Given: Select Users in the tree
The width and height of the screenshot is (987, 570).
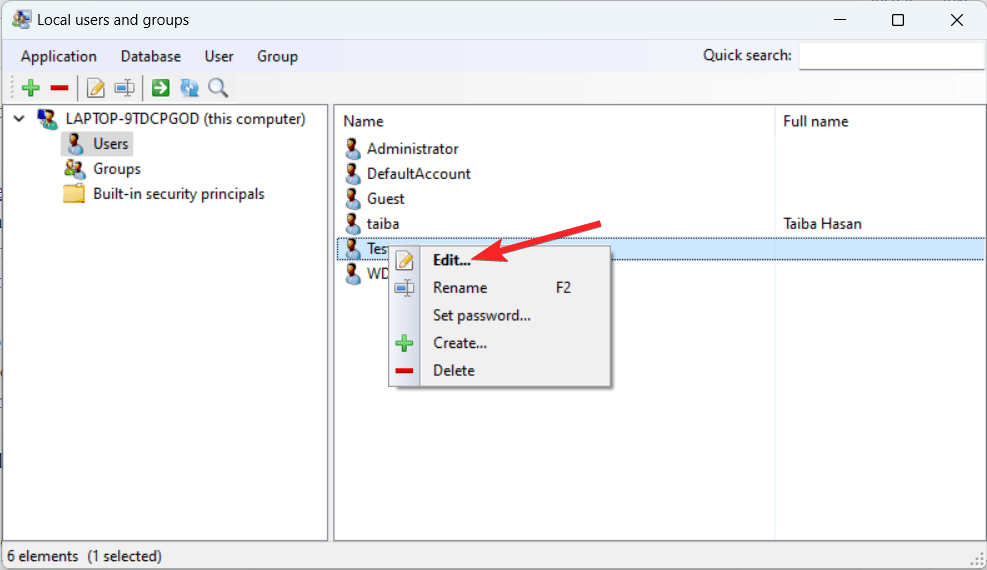Looking at the screenshot, I should 110,143.
